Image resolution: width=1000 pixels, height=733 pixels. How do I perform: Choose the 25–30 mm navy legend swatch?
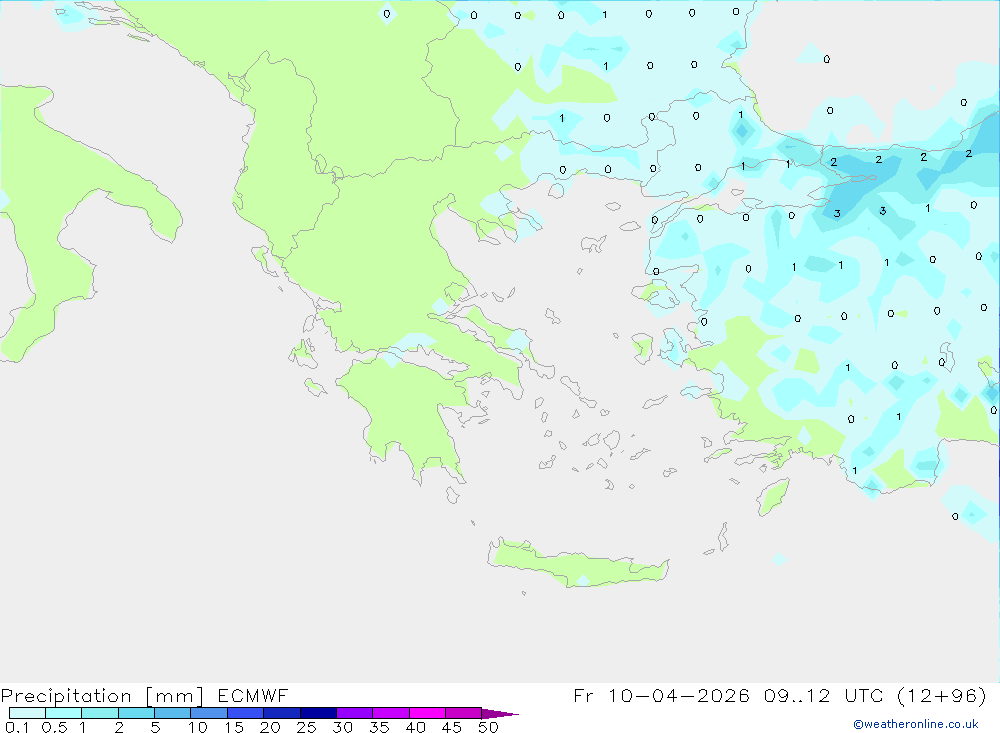coord(318,713)
